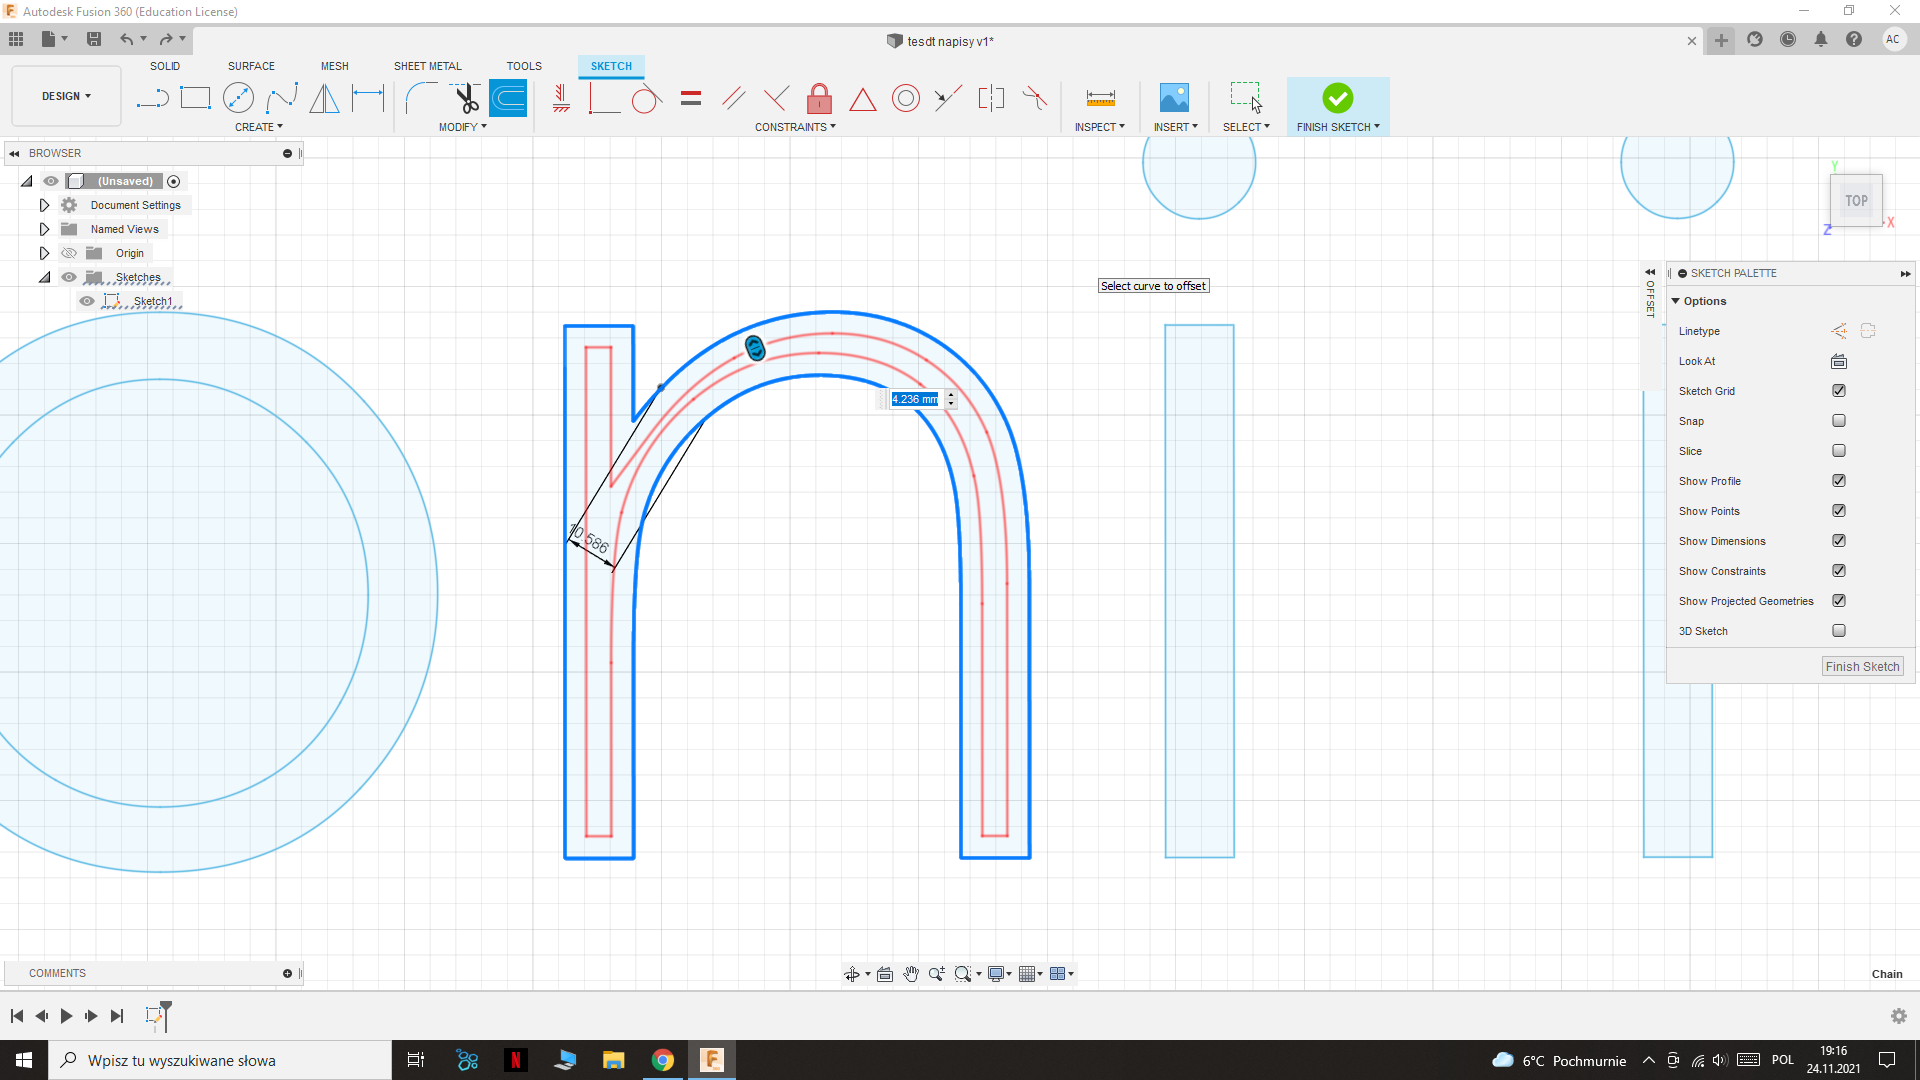
Task: Apply the Parallel constraint
Action: click(734, 98)
